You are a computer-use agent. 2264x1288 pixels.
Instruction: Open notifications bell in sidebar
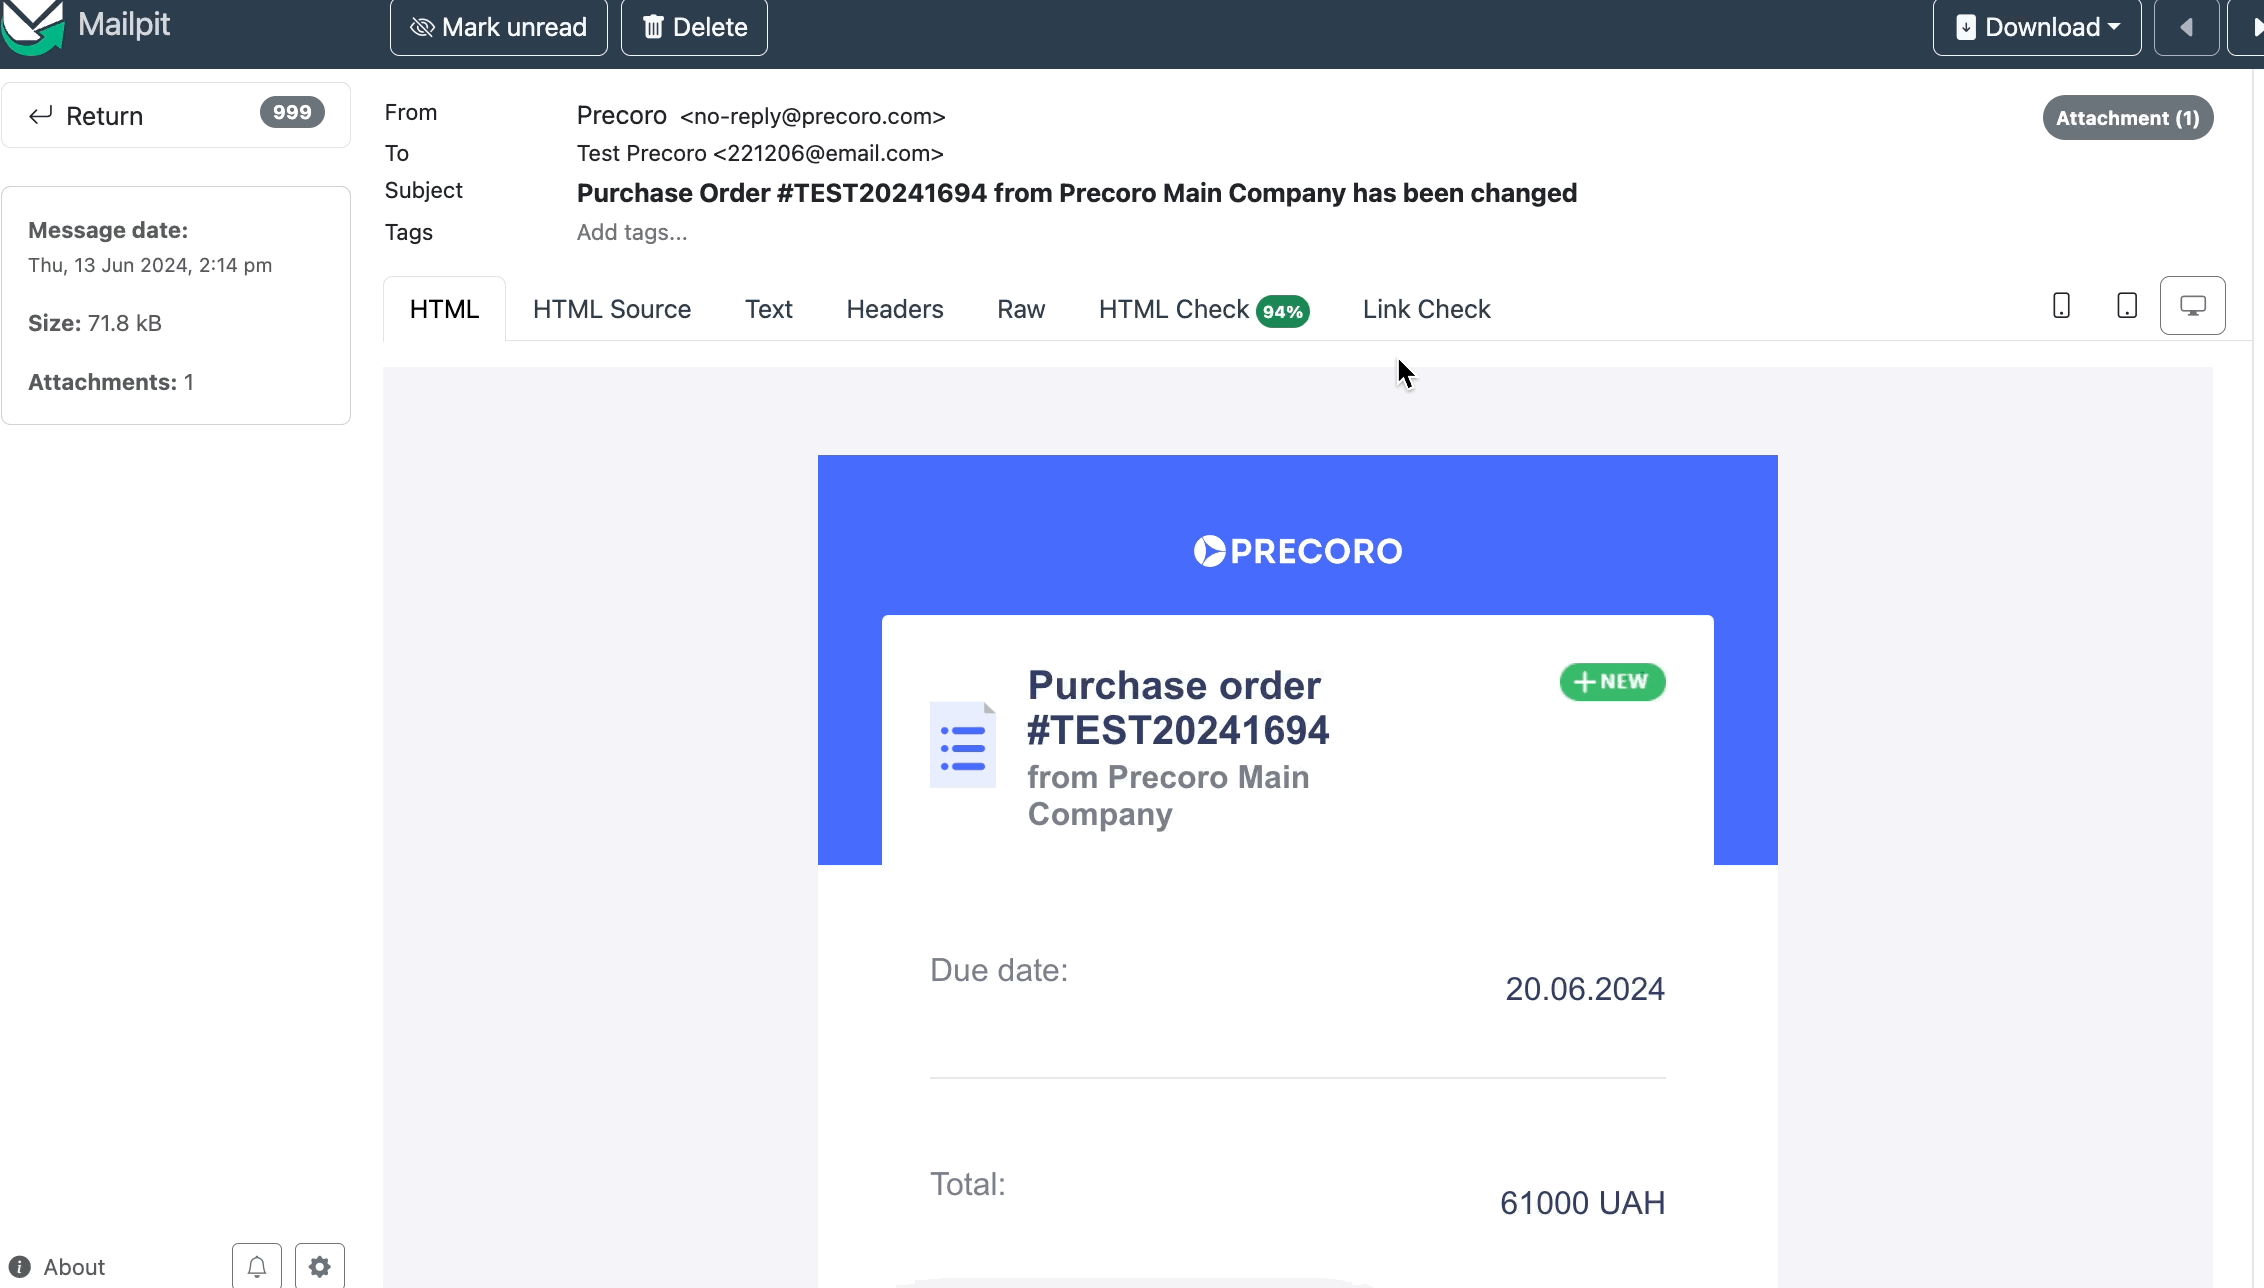coord(257,1266)
